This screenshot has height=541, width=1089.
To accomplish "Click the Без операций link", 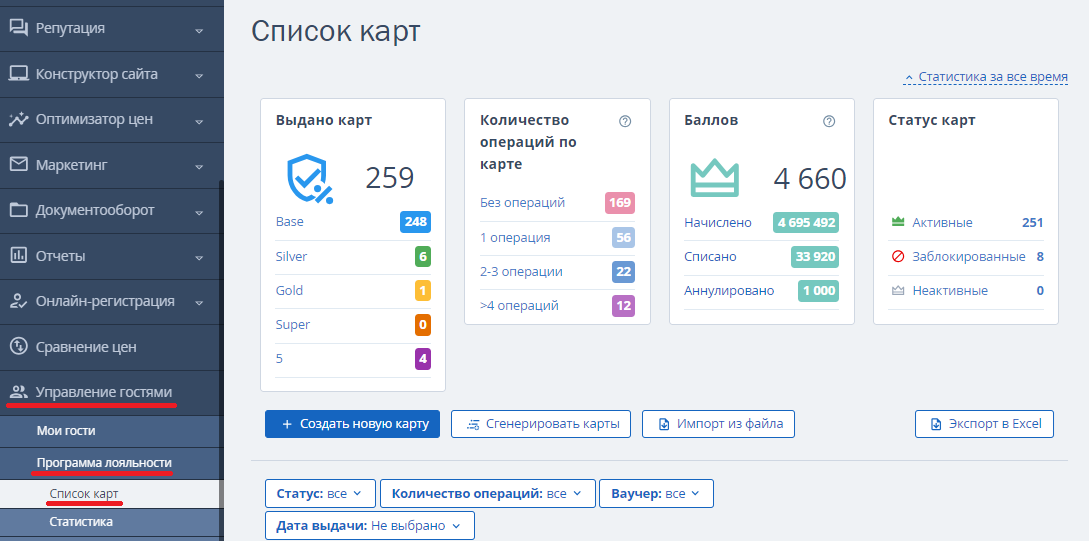I will [522, 203].
